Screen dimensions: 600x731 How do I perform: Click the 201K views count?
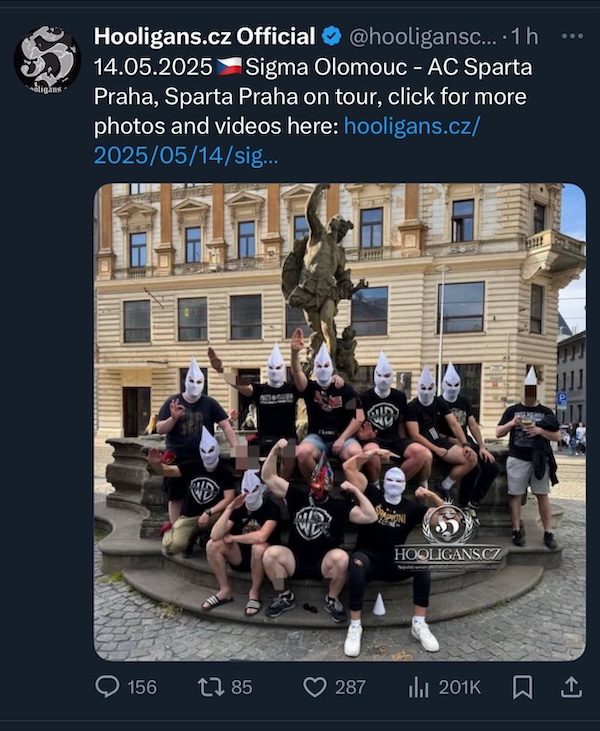(459, 688)
